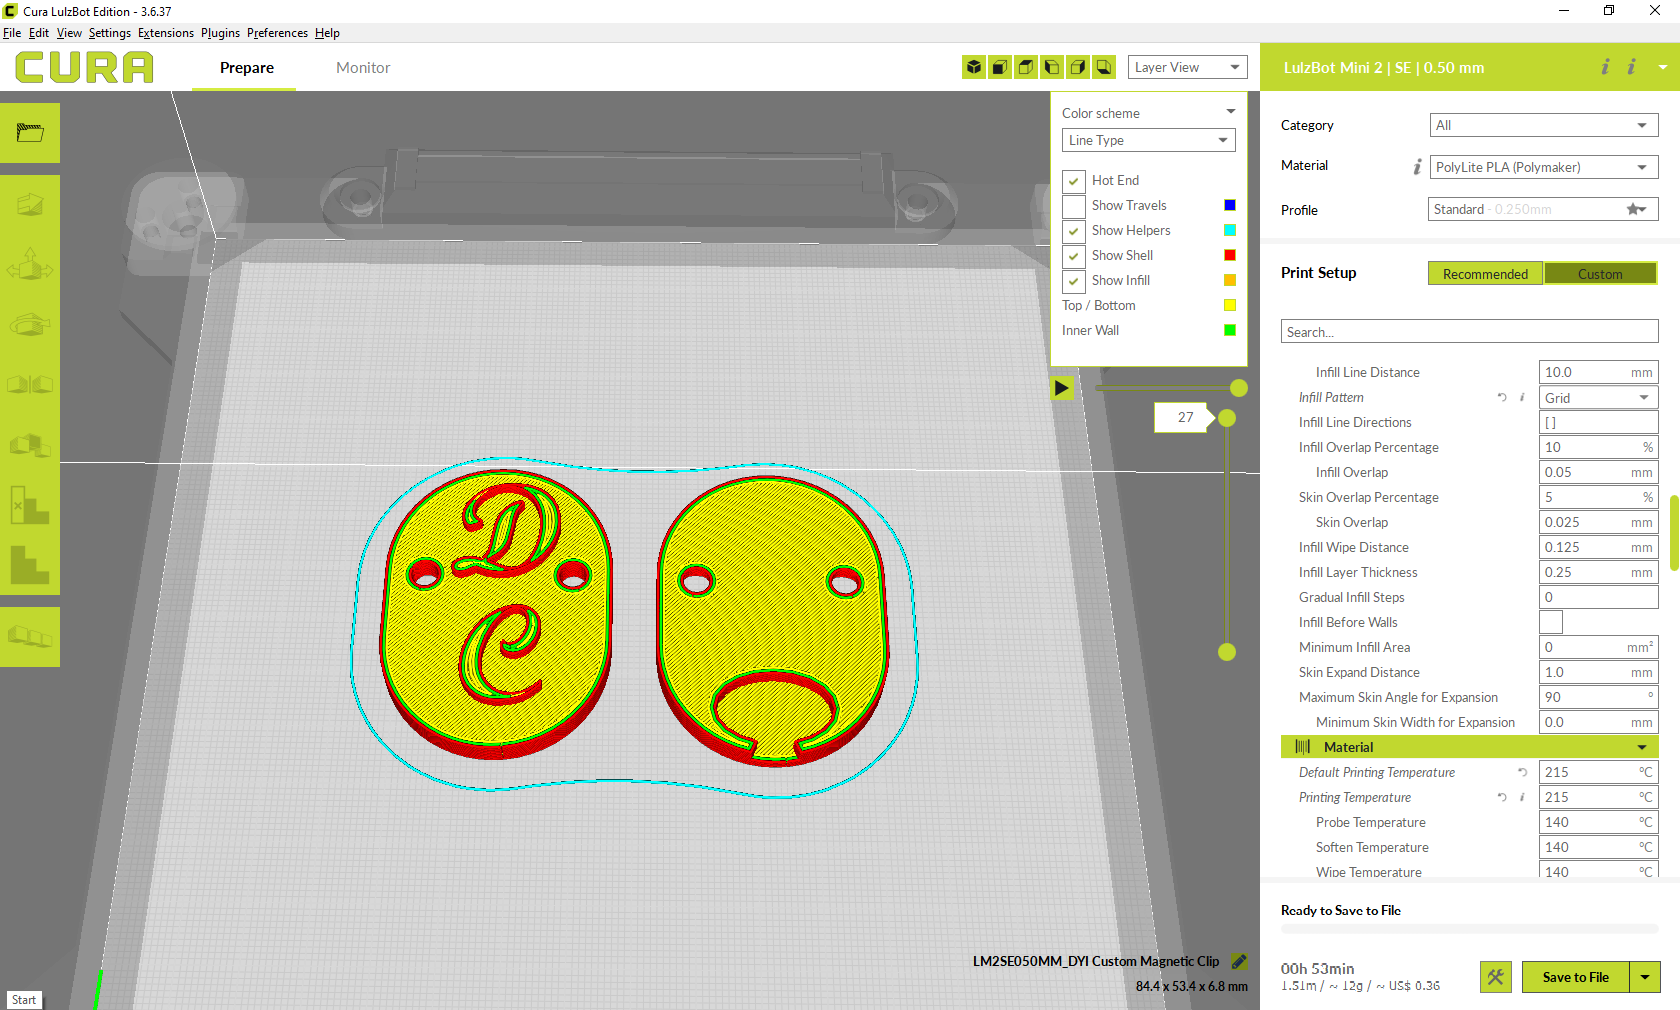Open the Extensions menu
The width and height of the screenshot is (1680, 1010).
tap(166, 32)
